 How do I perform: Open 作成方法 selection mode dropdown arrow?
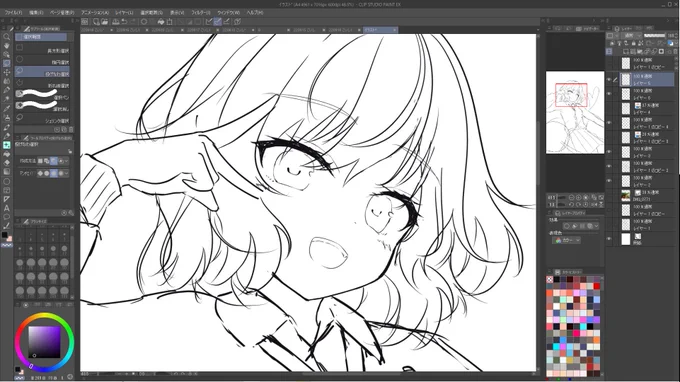point(66,161)
